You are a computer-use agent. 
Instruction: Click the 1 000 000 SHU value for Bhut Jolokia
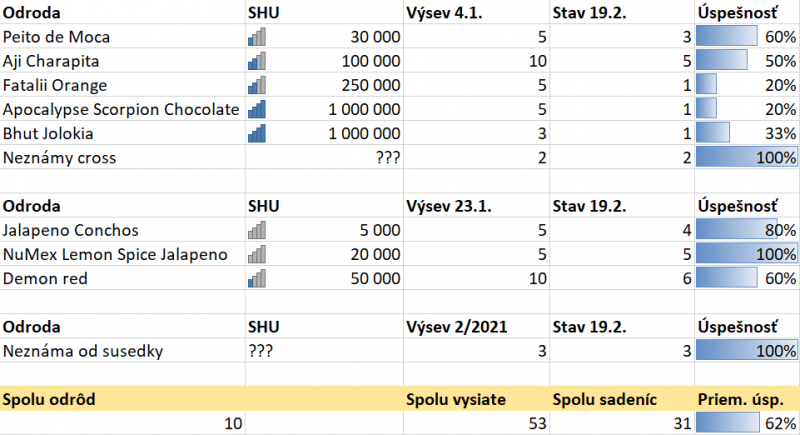click(x=365, y=133)
